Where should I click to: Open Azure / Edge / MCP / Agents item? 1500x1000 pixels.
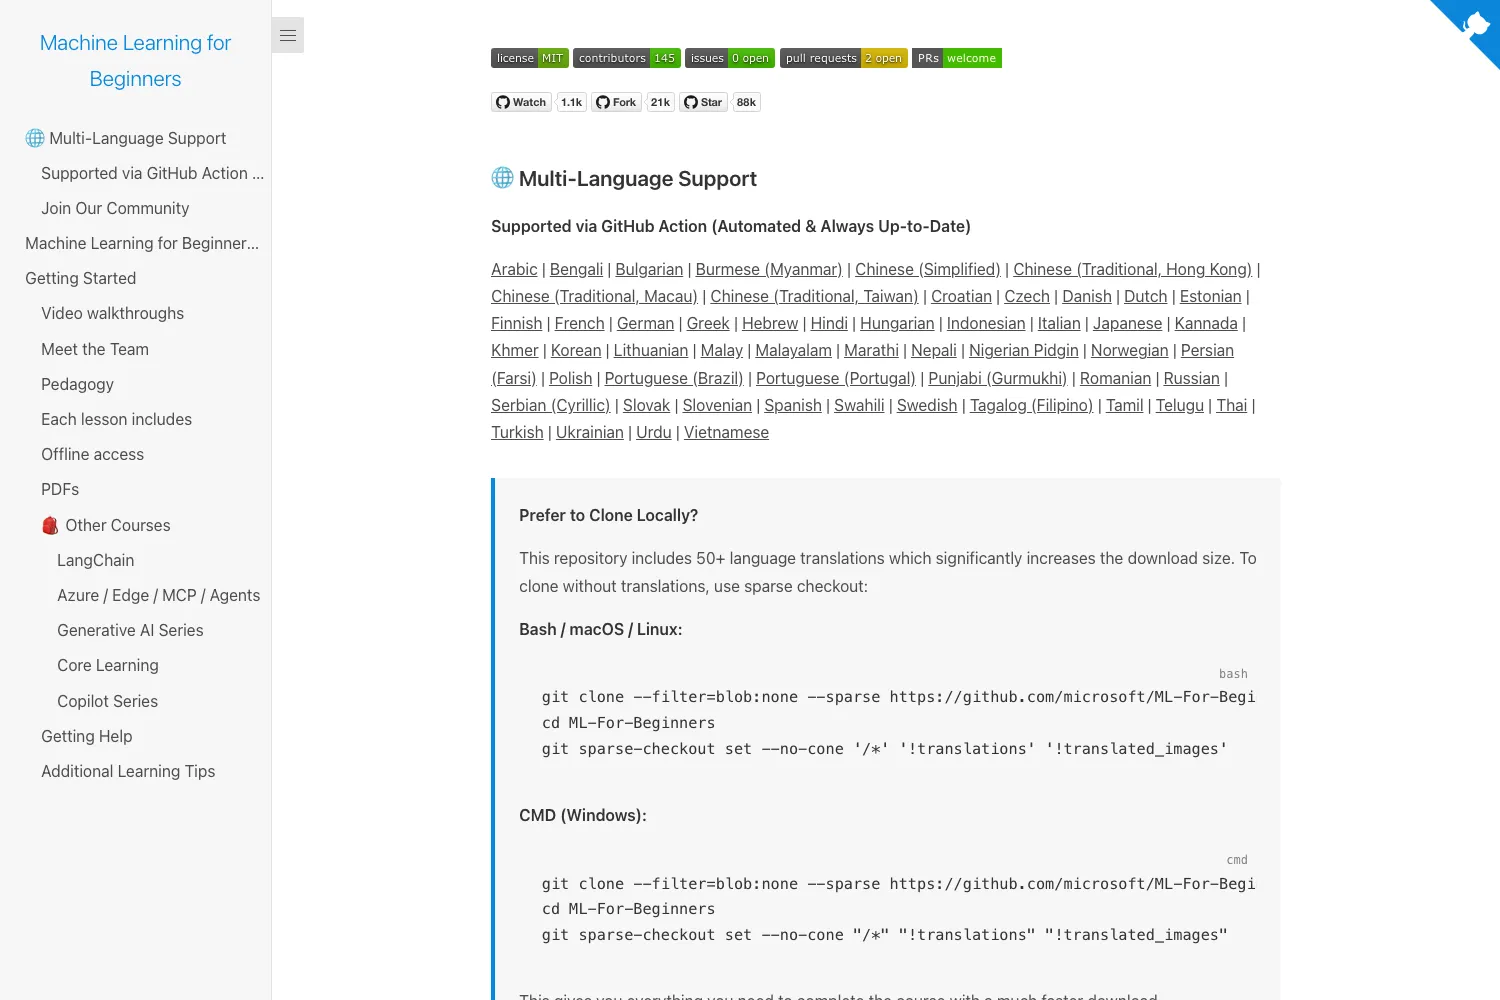[158, 595]
